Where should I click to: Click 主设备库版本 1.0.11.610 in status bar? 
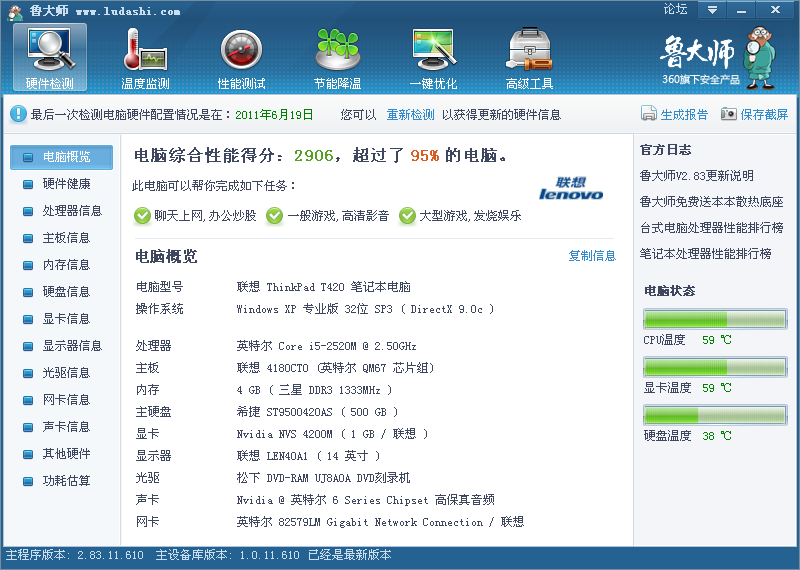(x=227, y=555)
